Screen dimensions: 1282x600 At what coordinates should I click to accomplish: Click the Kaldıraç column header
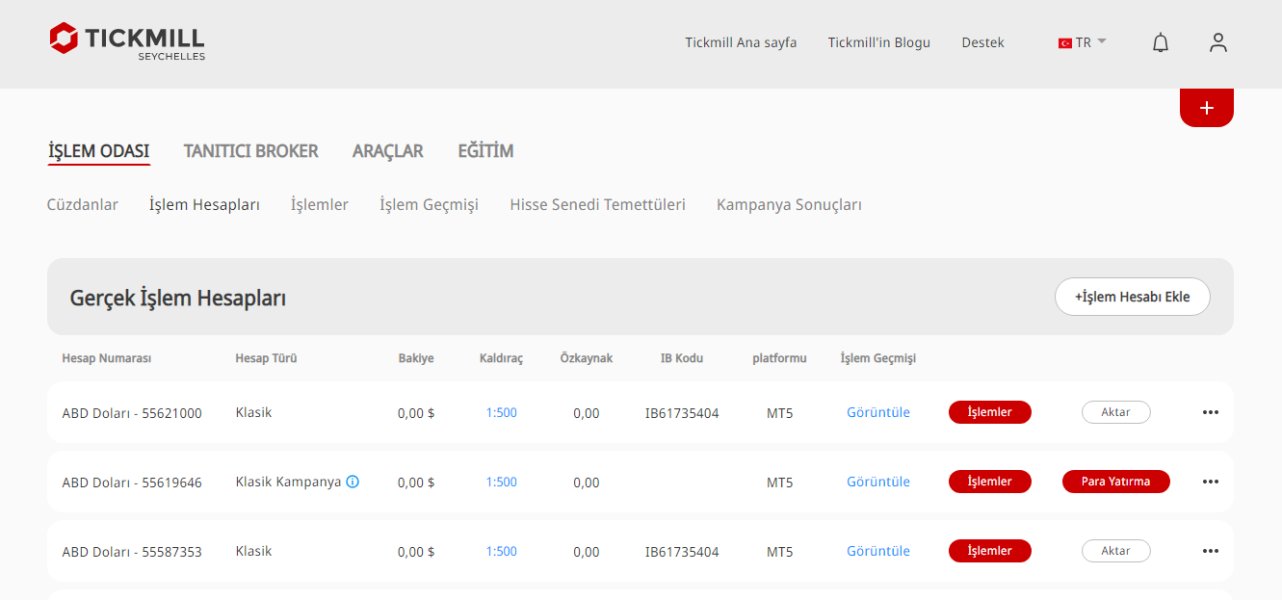pyautogui.click(x=501, y=358)
